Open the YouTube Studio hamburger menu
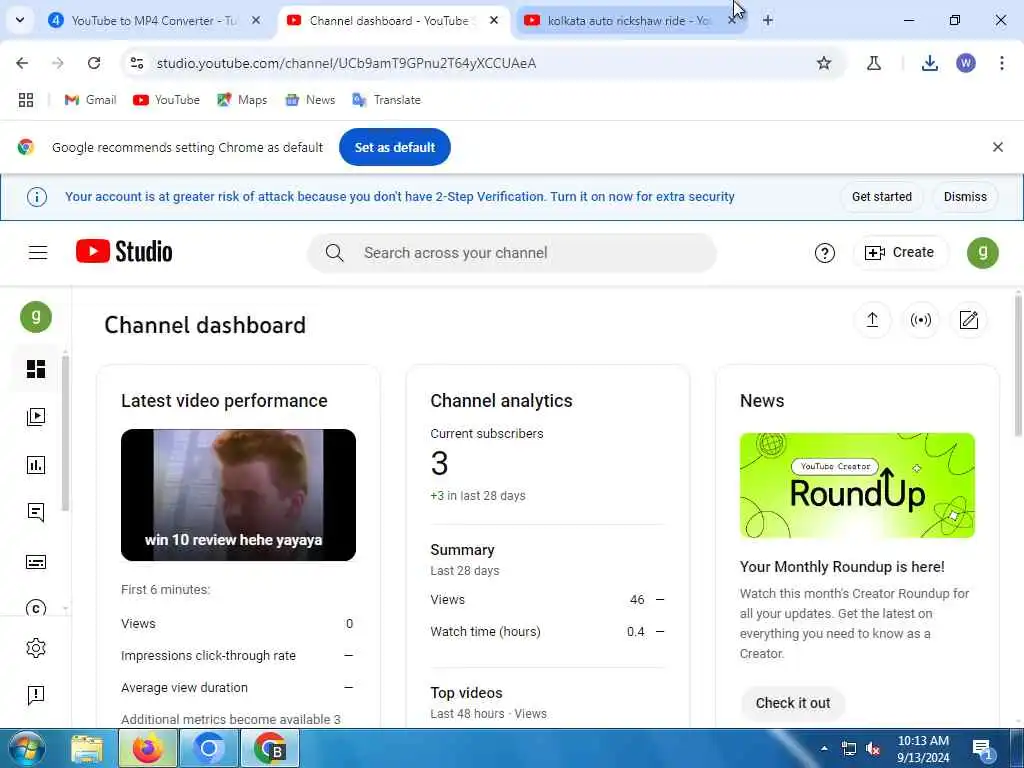The width and height of the screenshot is (1024, 768). (x=38, y=252)
